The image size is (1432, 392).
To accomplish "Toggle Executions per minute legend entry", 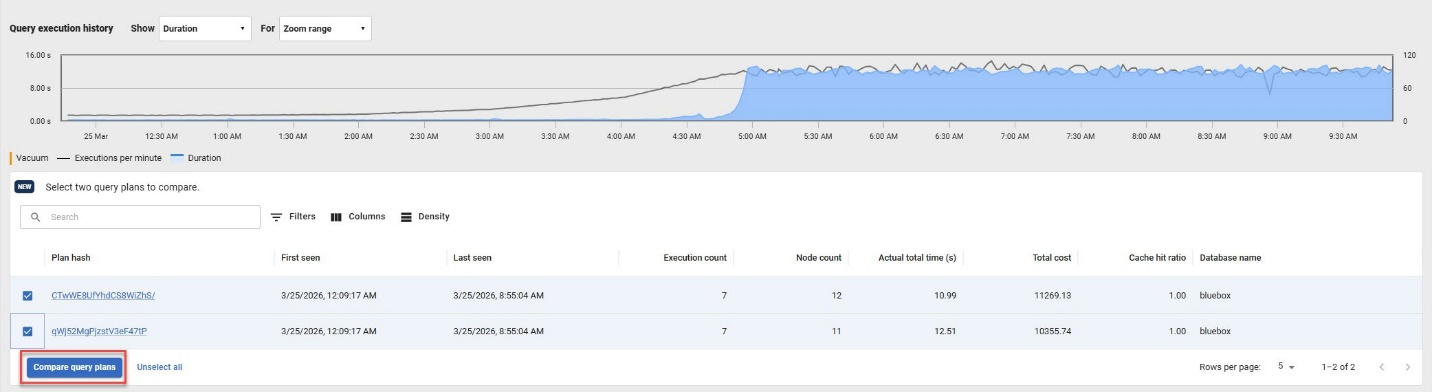I will (x=109, y=158).
